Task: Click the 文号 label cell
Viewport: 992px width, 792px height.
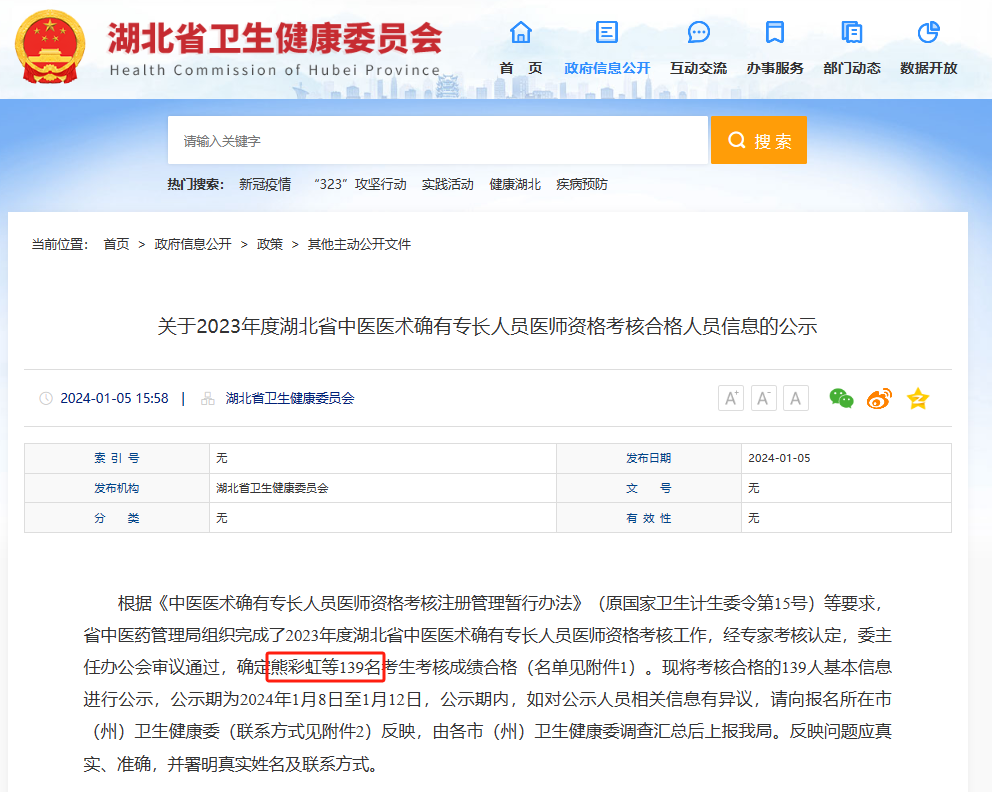Action: [649, 488]
